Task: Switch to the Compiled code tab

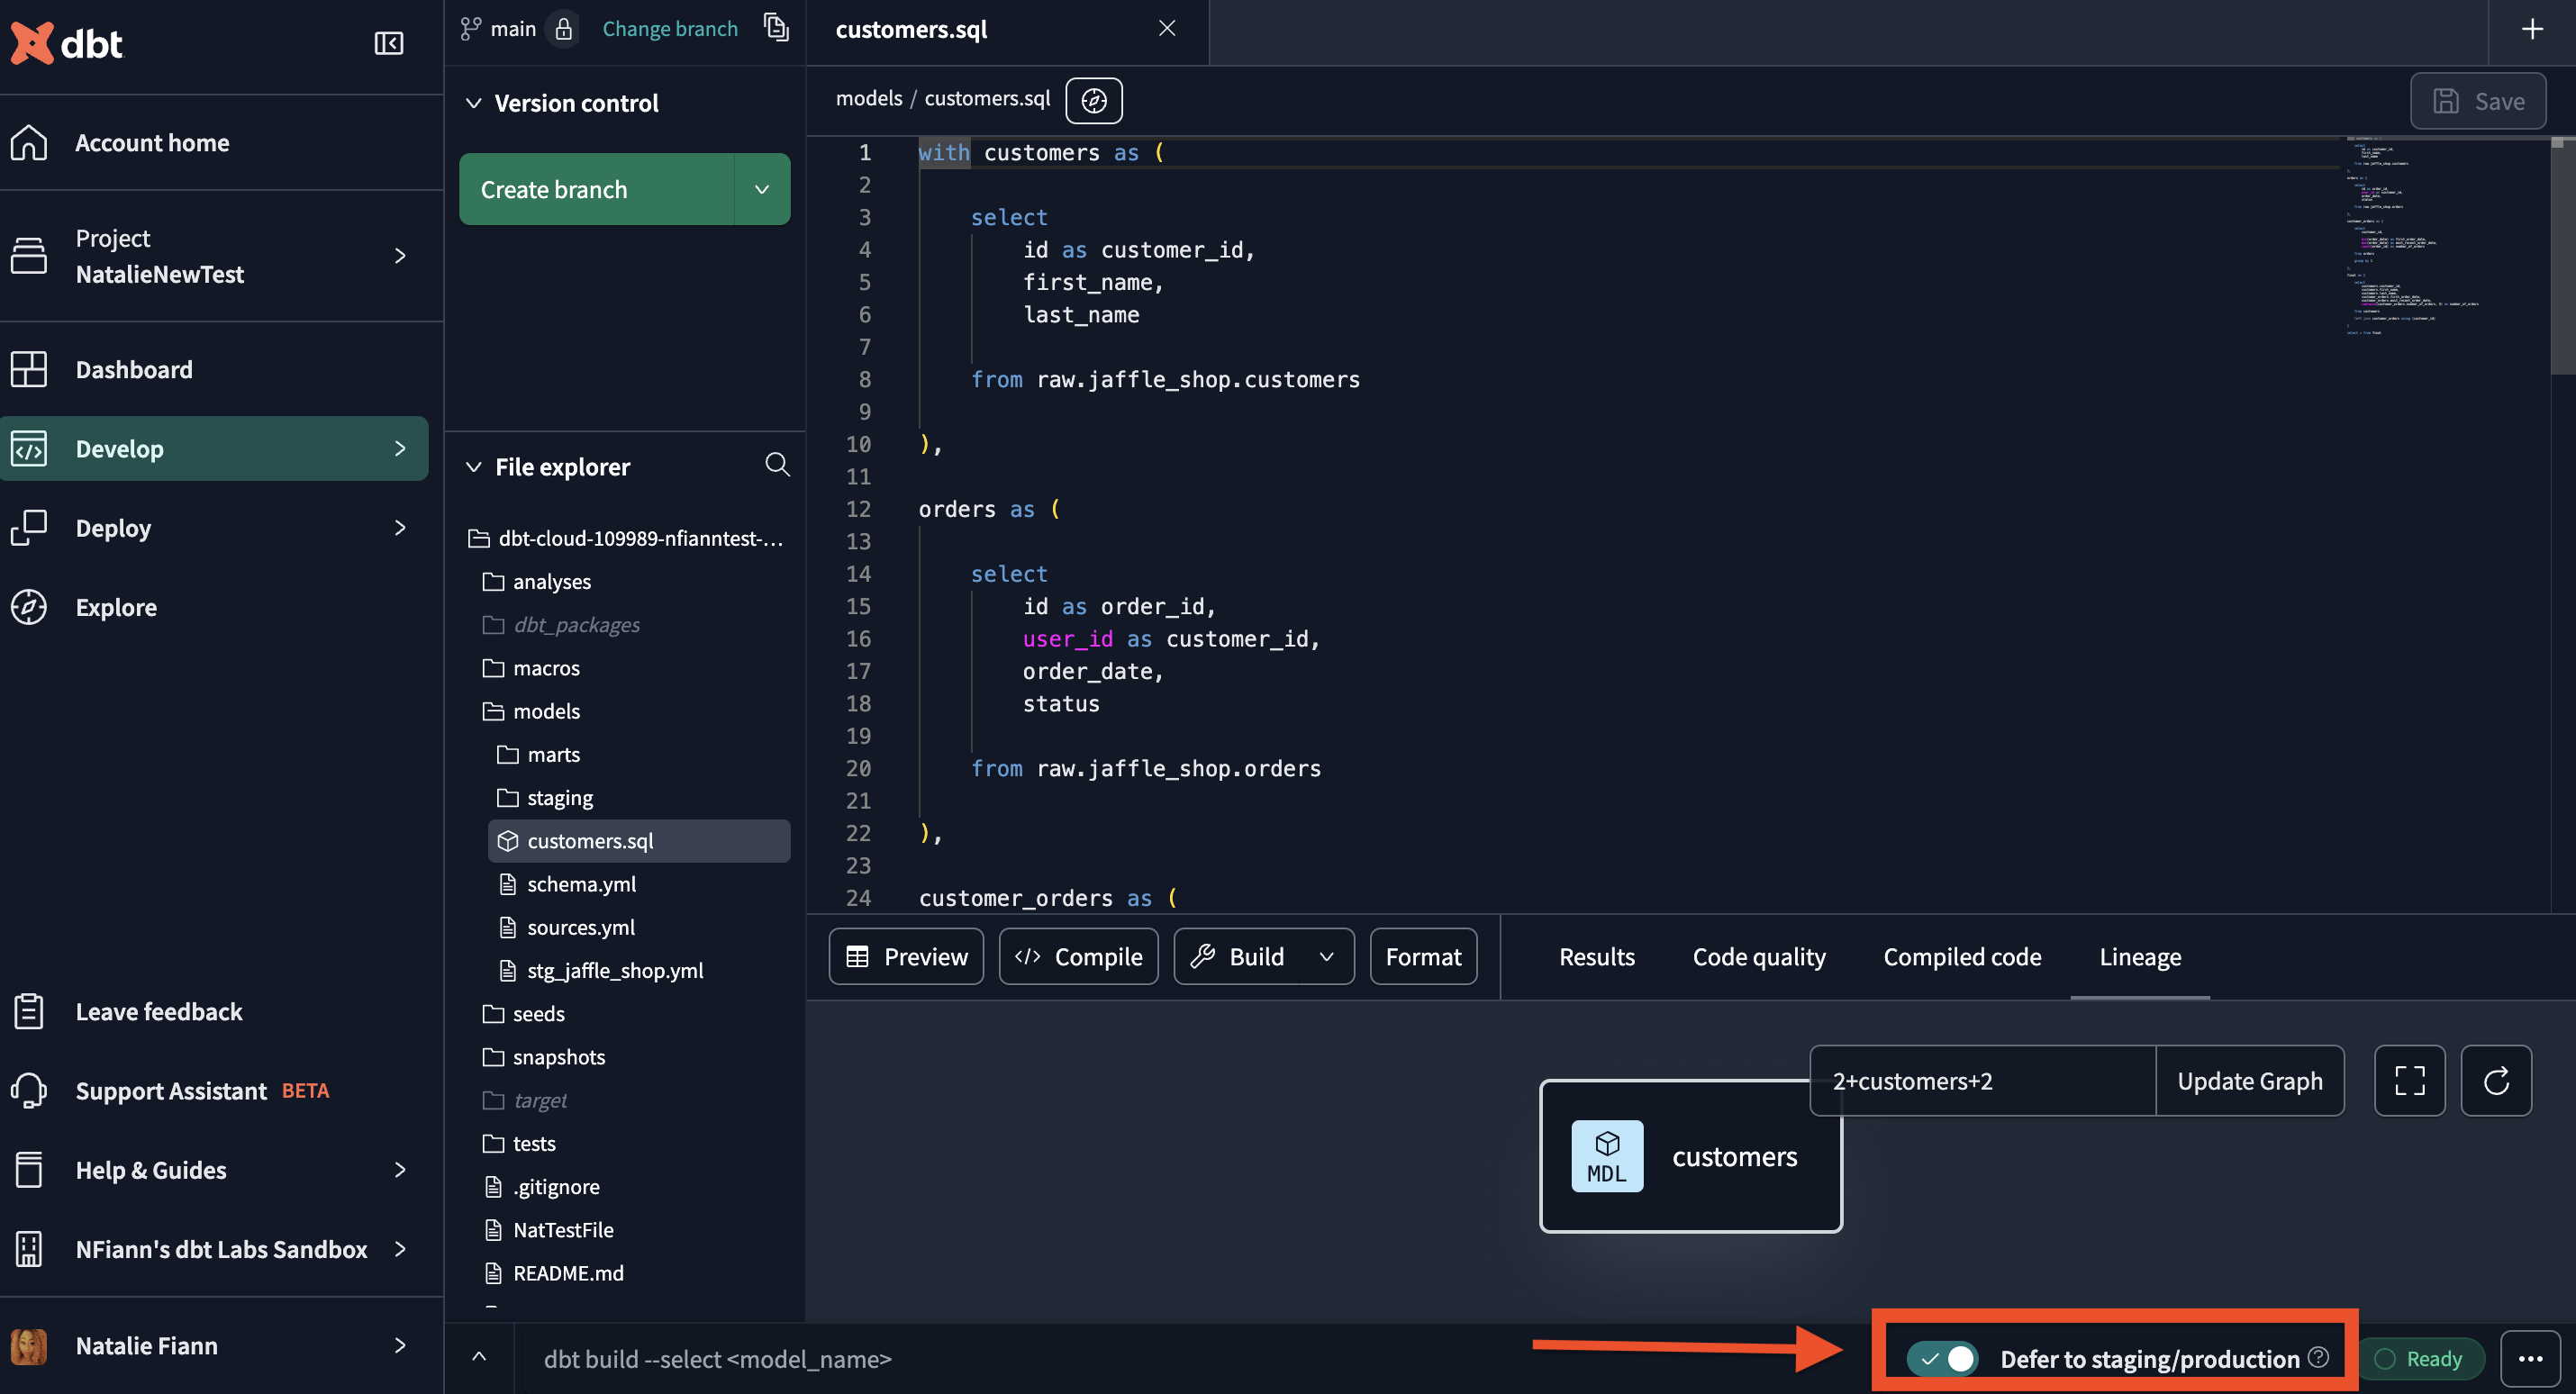Action: point(1962,957)
